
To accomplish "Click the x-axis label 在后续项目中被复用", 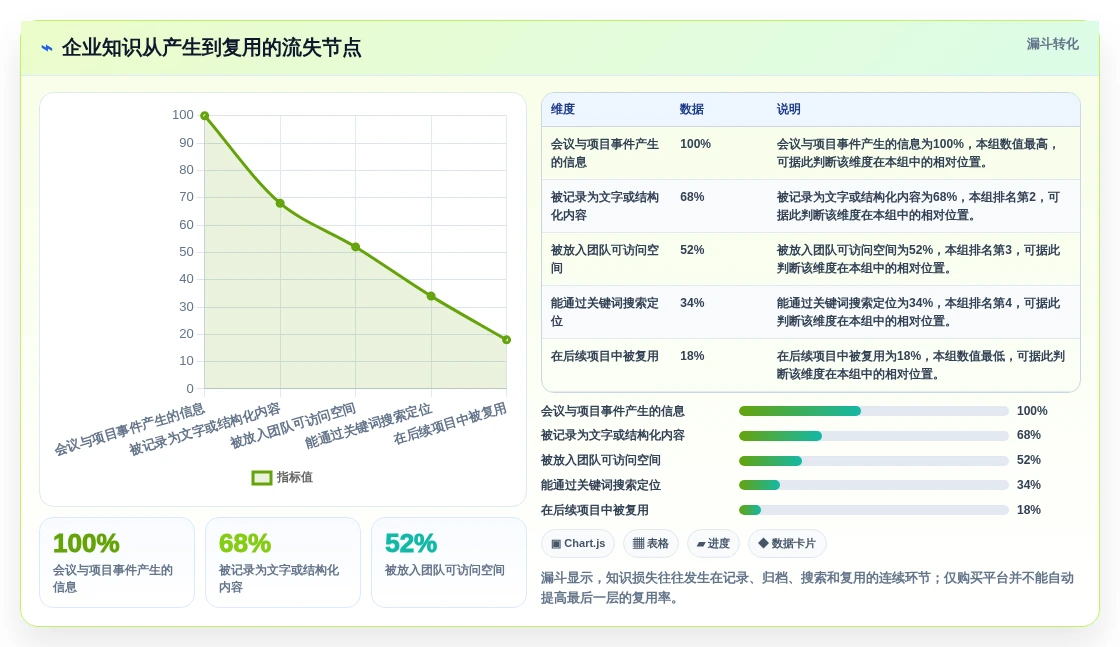I will tap(450, 423).
